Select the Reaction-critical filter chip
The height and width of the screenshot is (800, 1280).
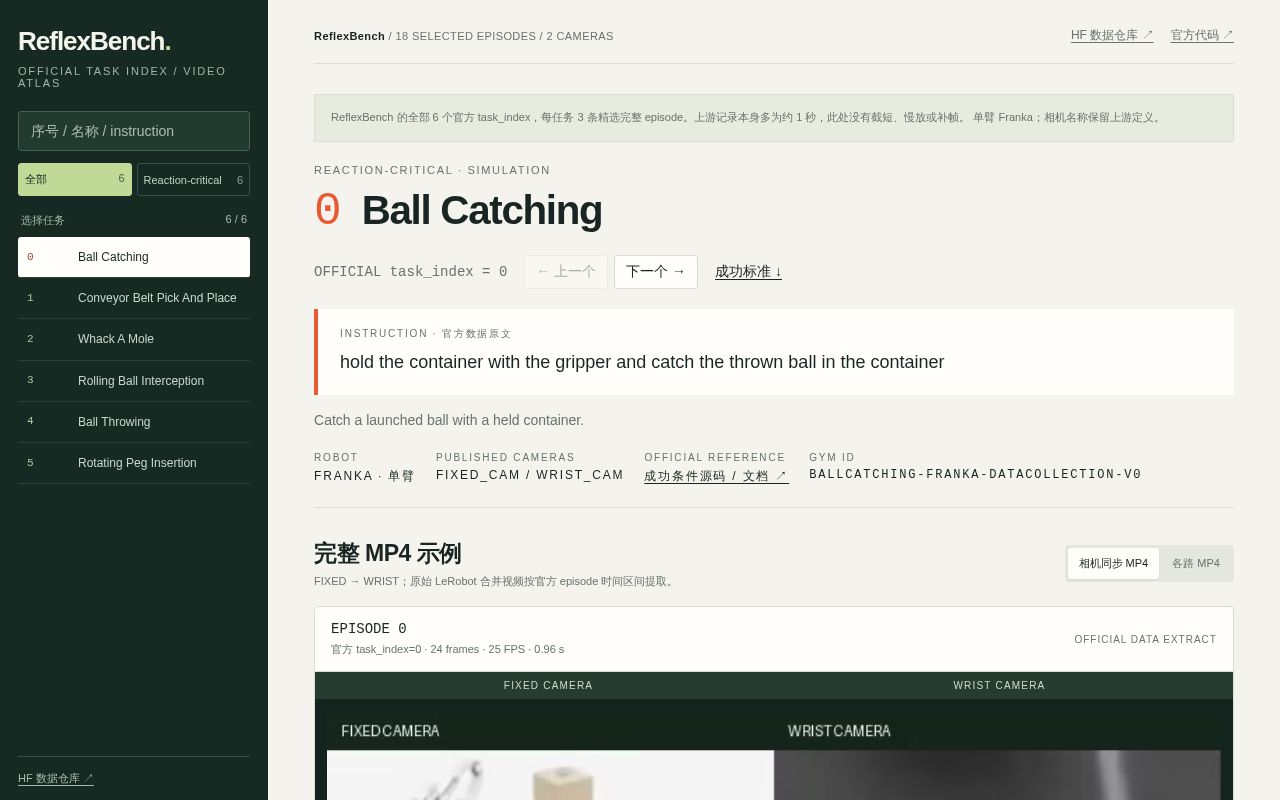tap(193, 180)
